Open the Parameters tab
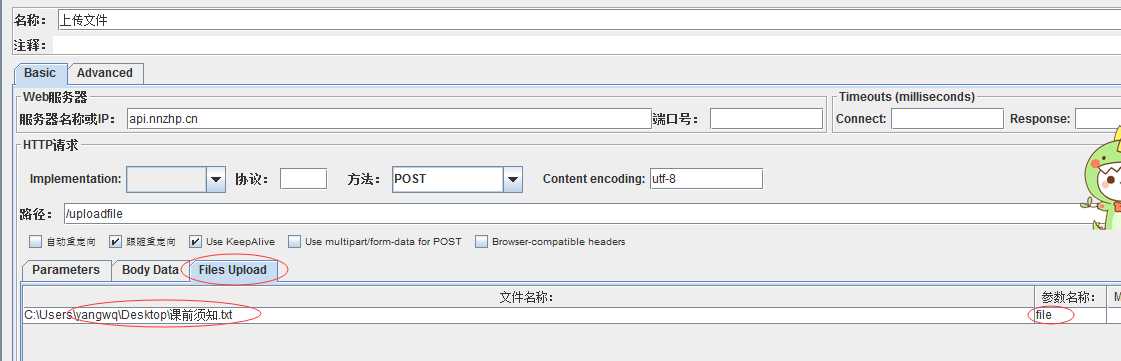This screenshot has height=361, width=1121. tap(66, 270)
